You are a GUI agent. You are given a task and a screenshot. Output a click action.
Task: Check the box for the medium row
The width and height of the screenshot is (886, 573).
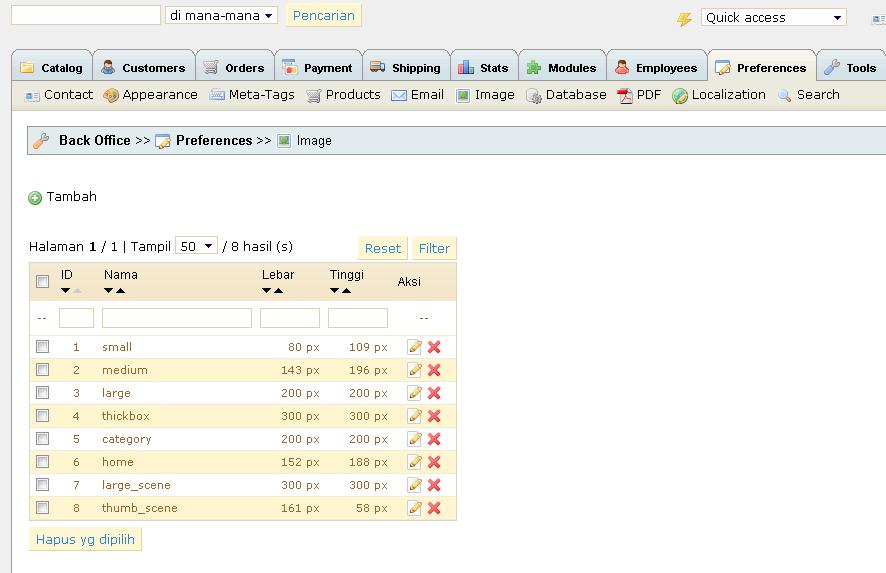click(x=42, y=370)
